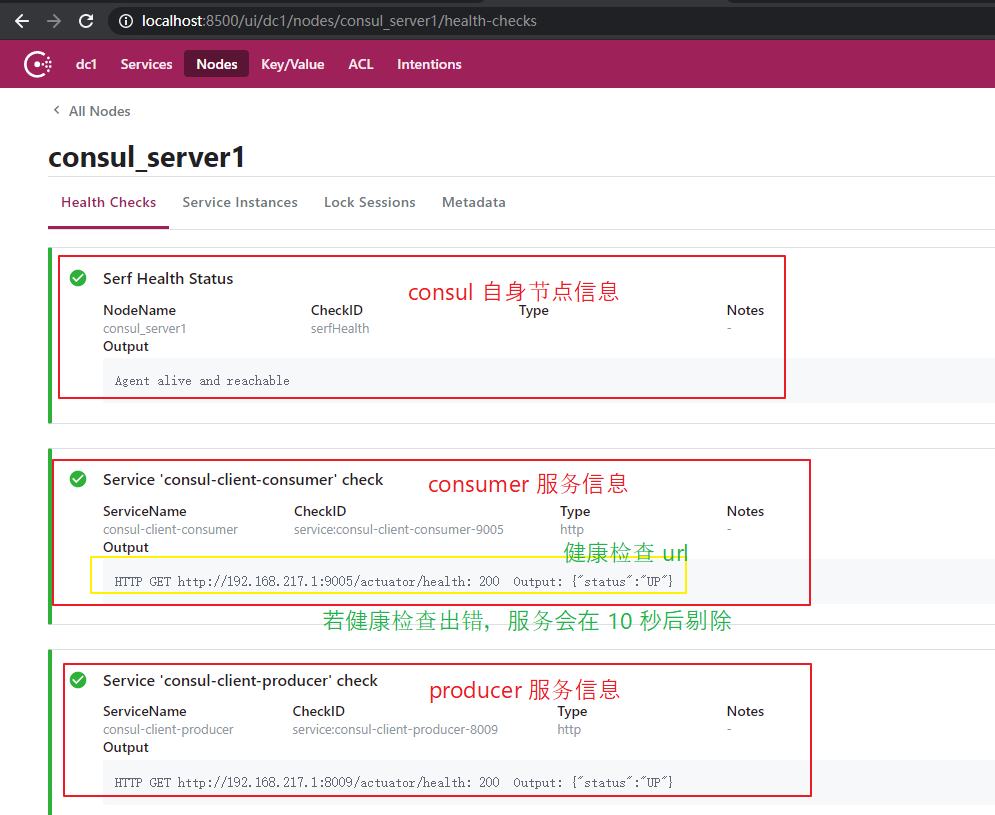Select the Nodes menu item
The image size is (995, 815).
coord(216,64)
